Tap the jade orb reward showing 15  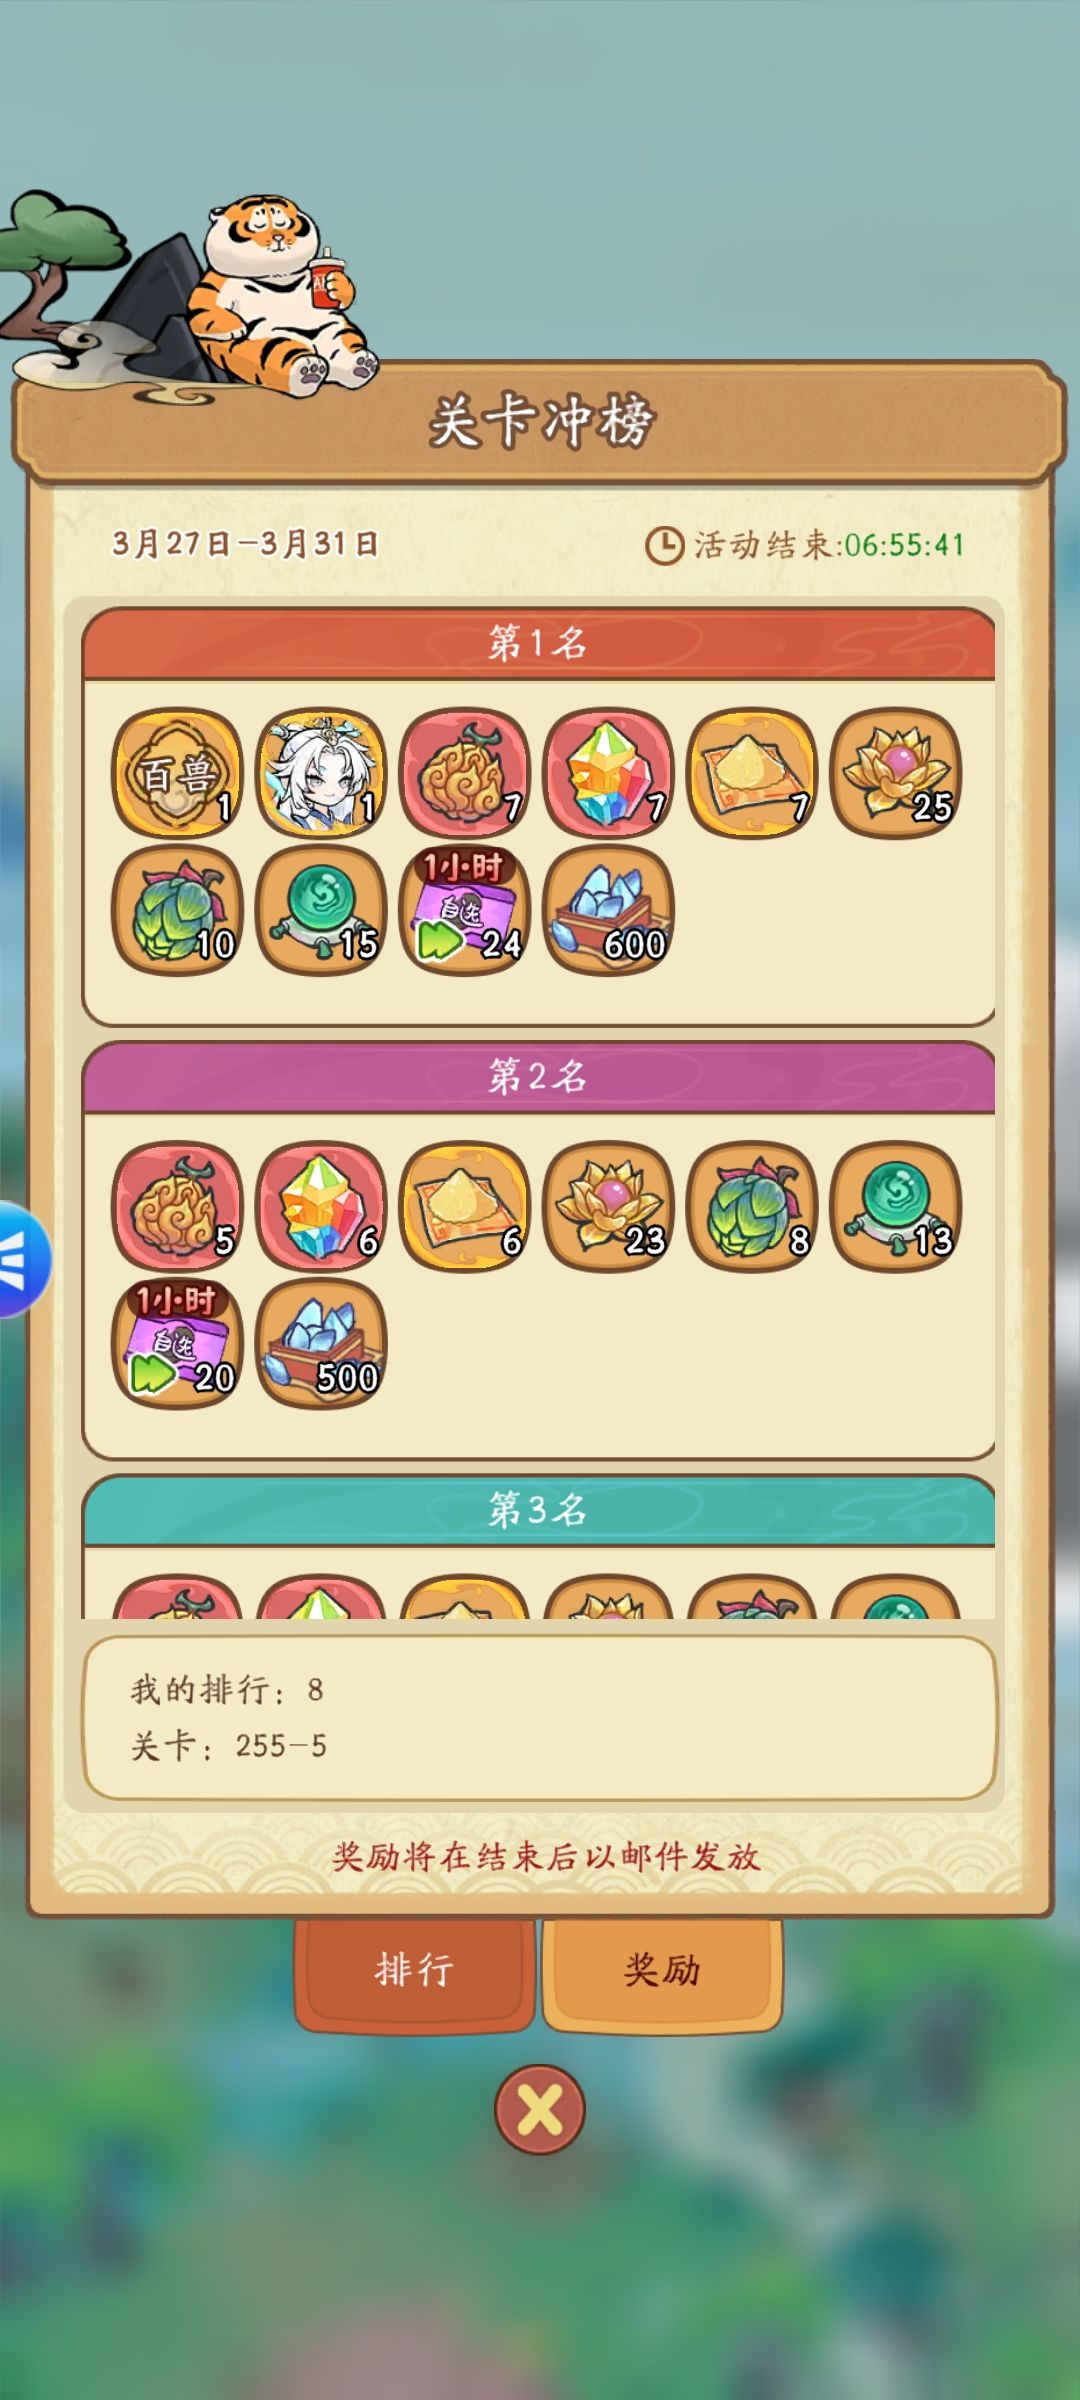[x=321, y=909]
